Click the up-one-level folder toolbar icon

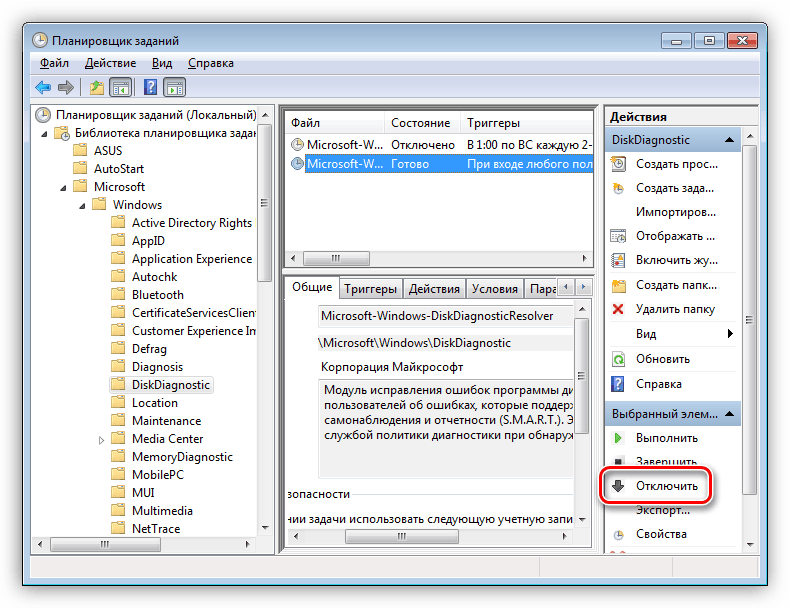(x=96, y=88)
